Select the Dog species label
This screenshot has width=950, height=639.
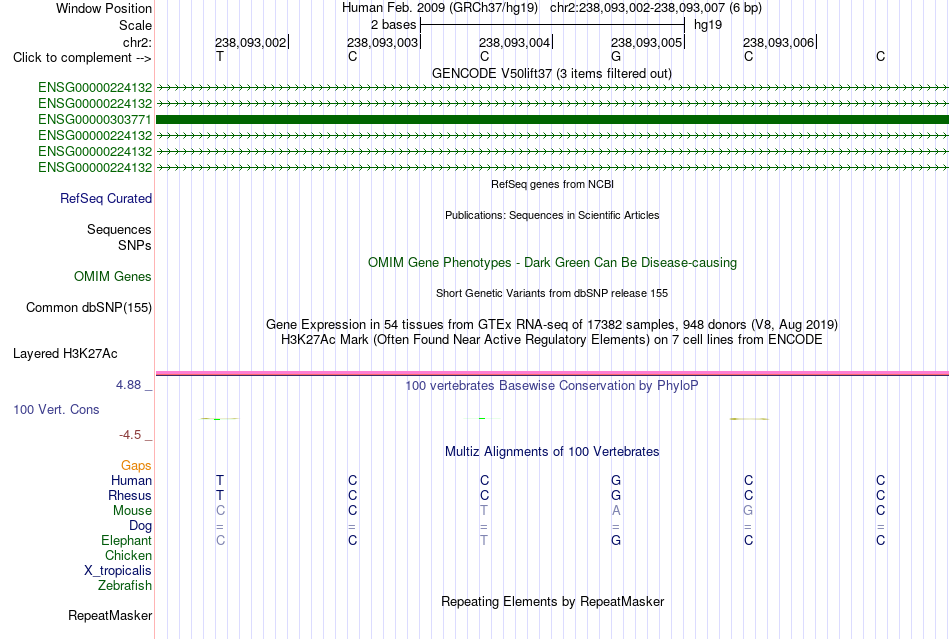[141, 526]
